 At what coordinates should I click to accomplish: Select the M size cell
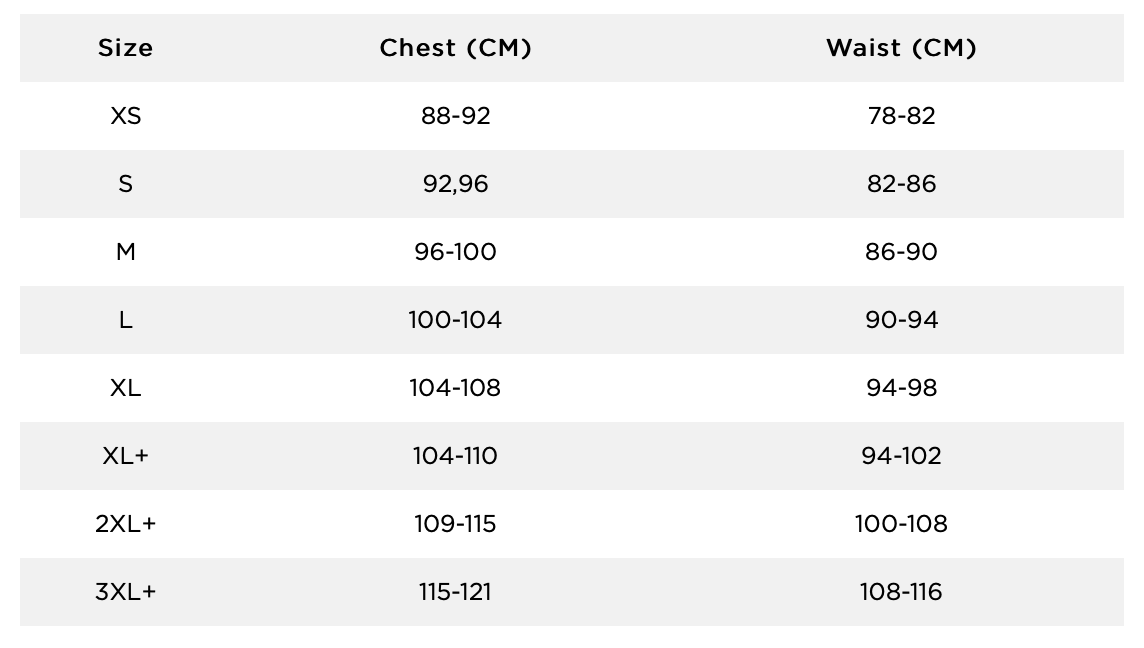[x=125, y=252]
